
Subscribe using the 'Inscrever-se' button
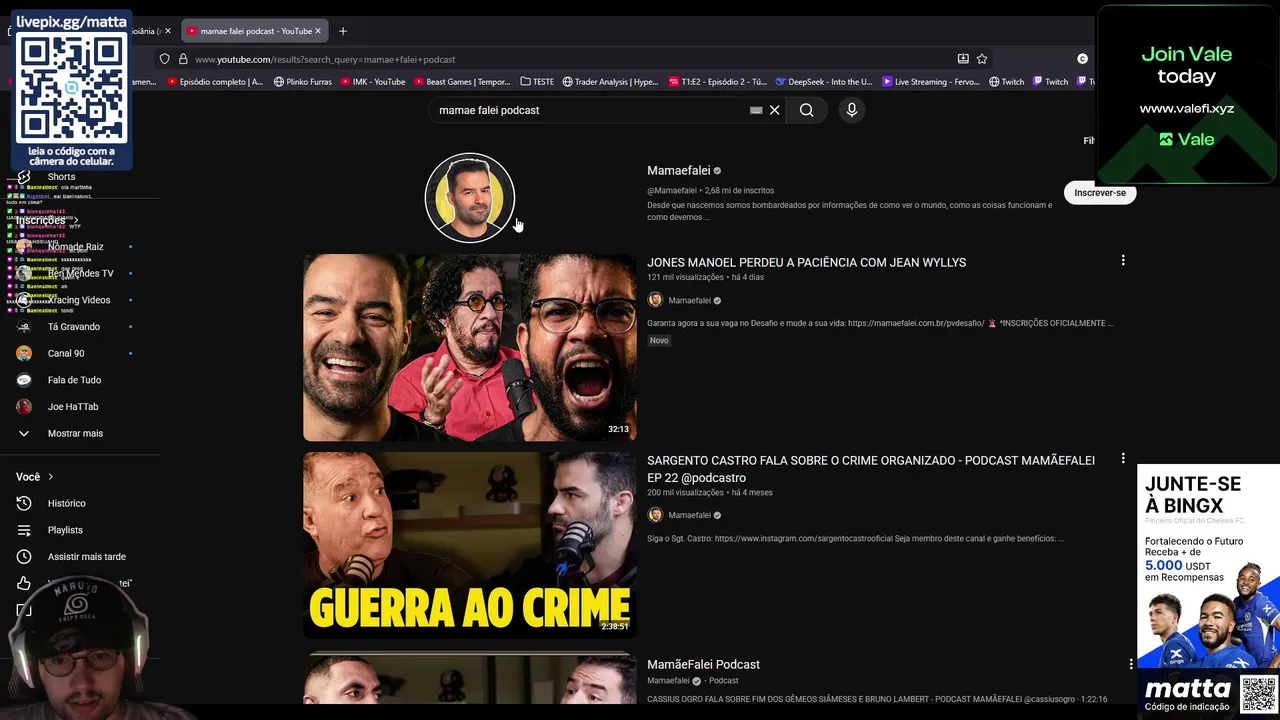coord(1100,193)
